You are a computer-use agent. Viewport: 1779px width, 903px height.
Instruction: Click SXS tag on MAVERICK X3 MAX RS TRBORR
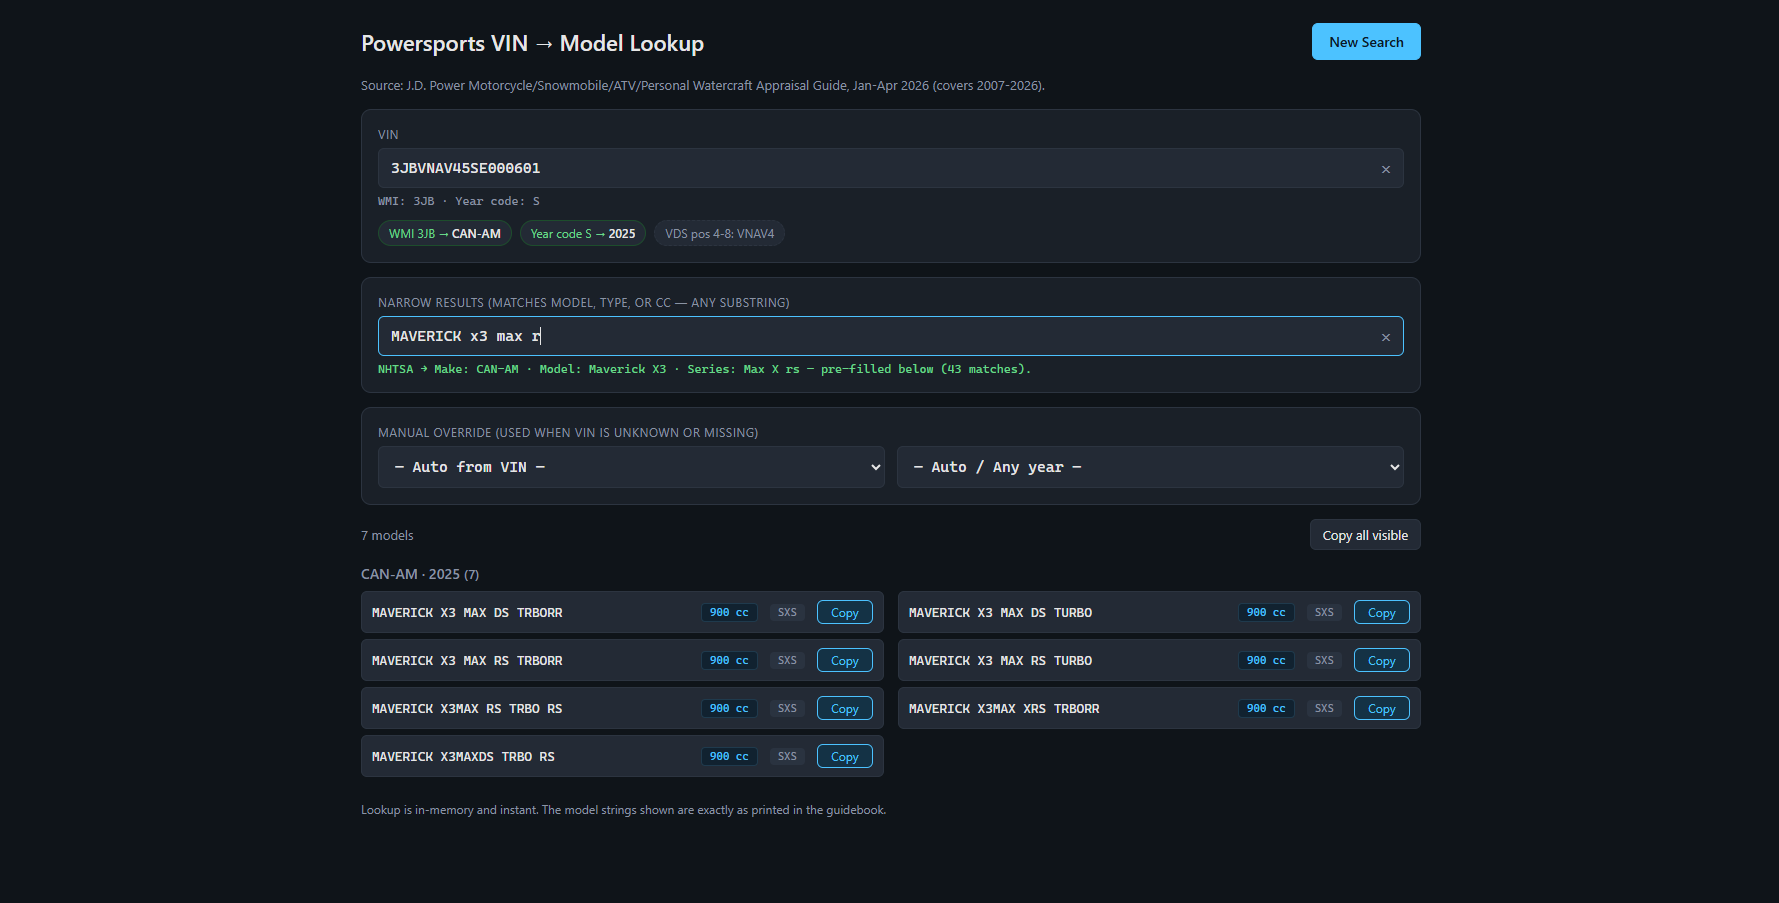pyautogui.click(x=787, y=660)
